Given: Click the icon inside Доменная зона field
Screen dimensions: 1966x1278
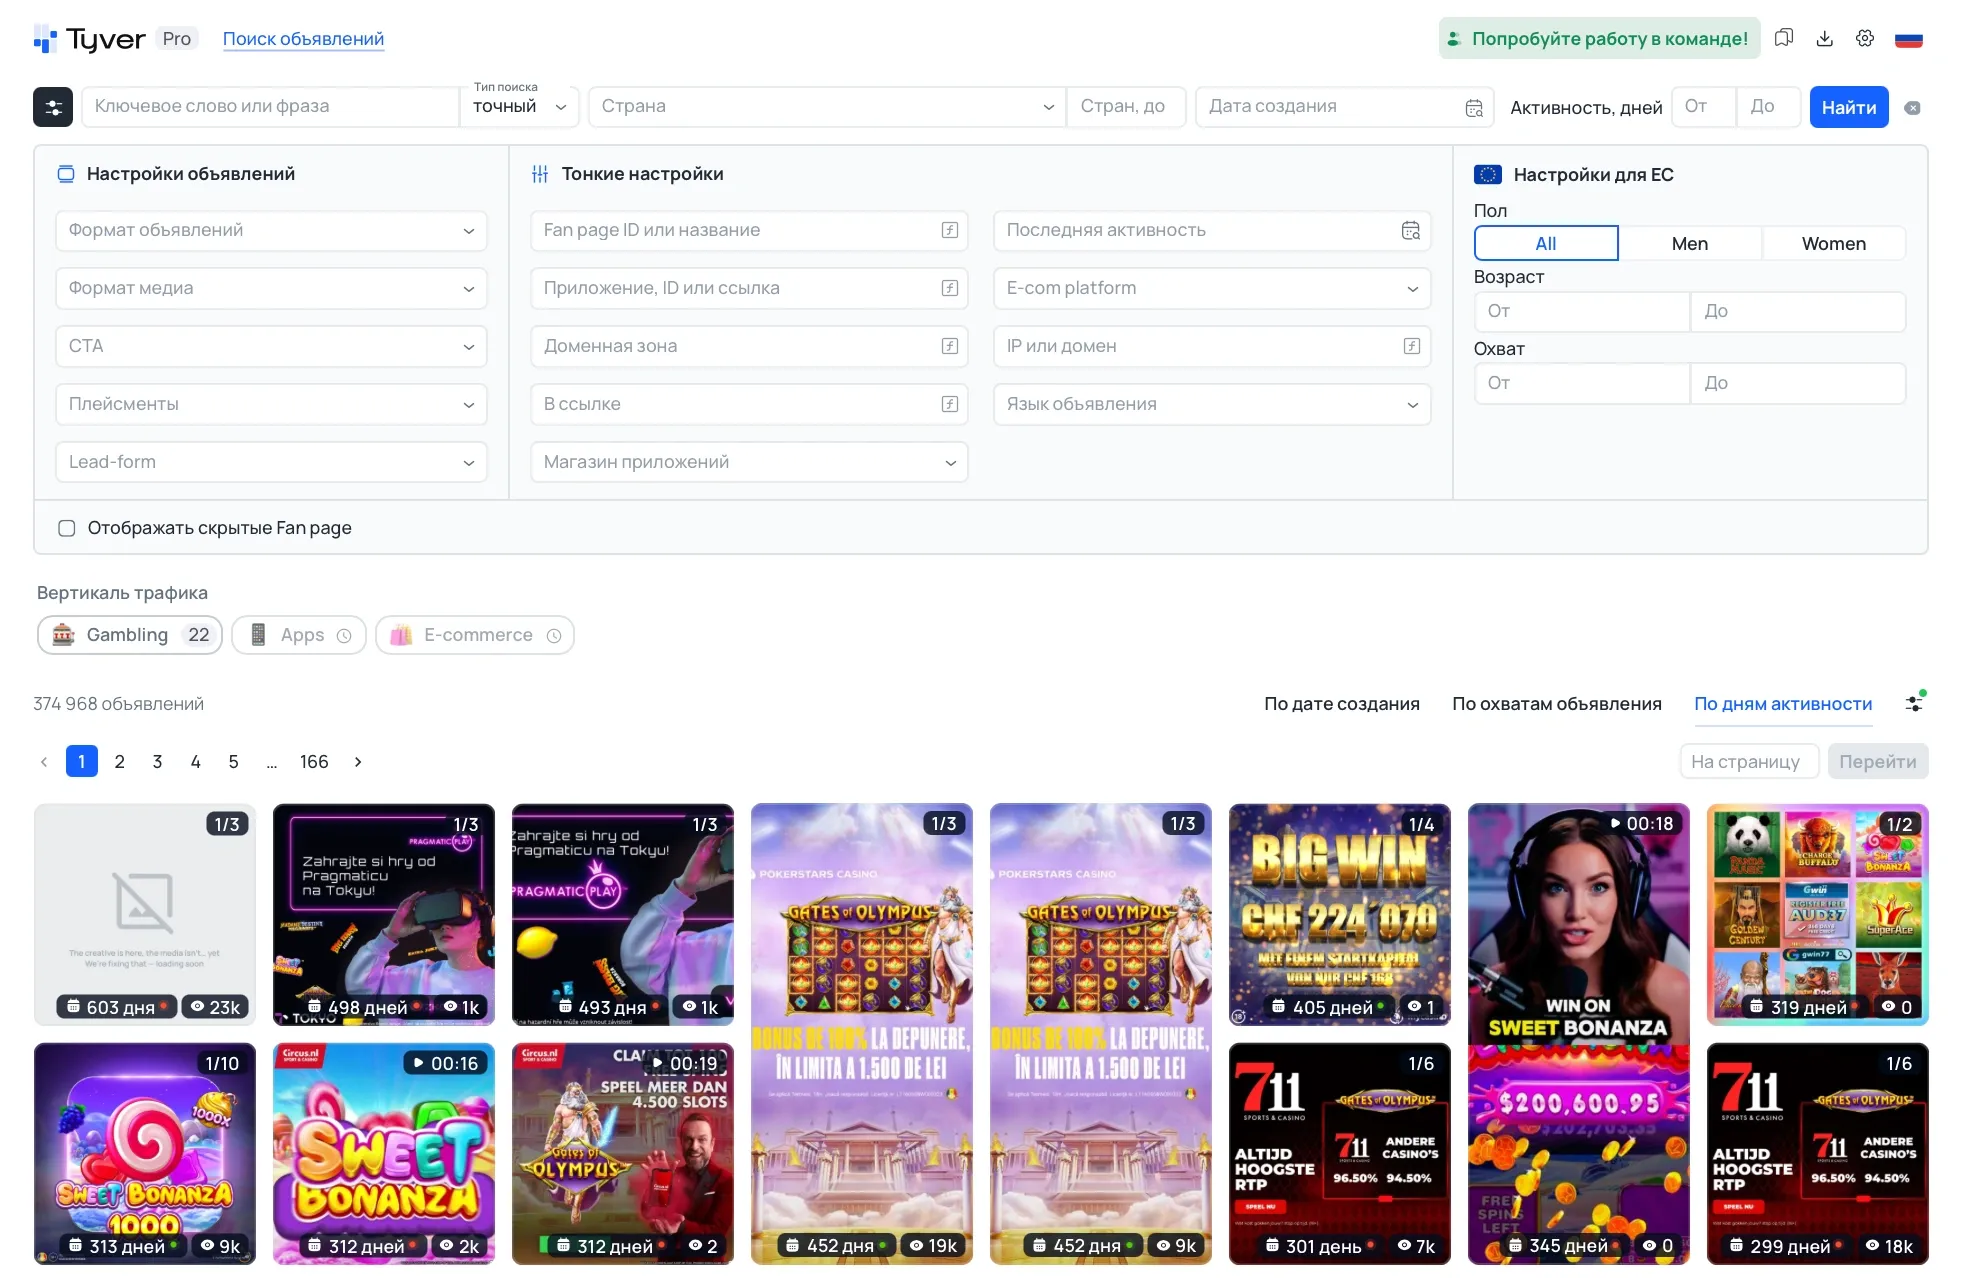Looking at the screenshot, I should click(x=950, y=346).
